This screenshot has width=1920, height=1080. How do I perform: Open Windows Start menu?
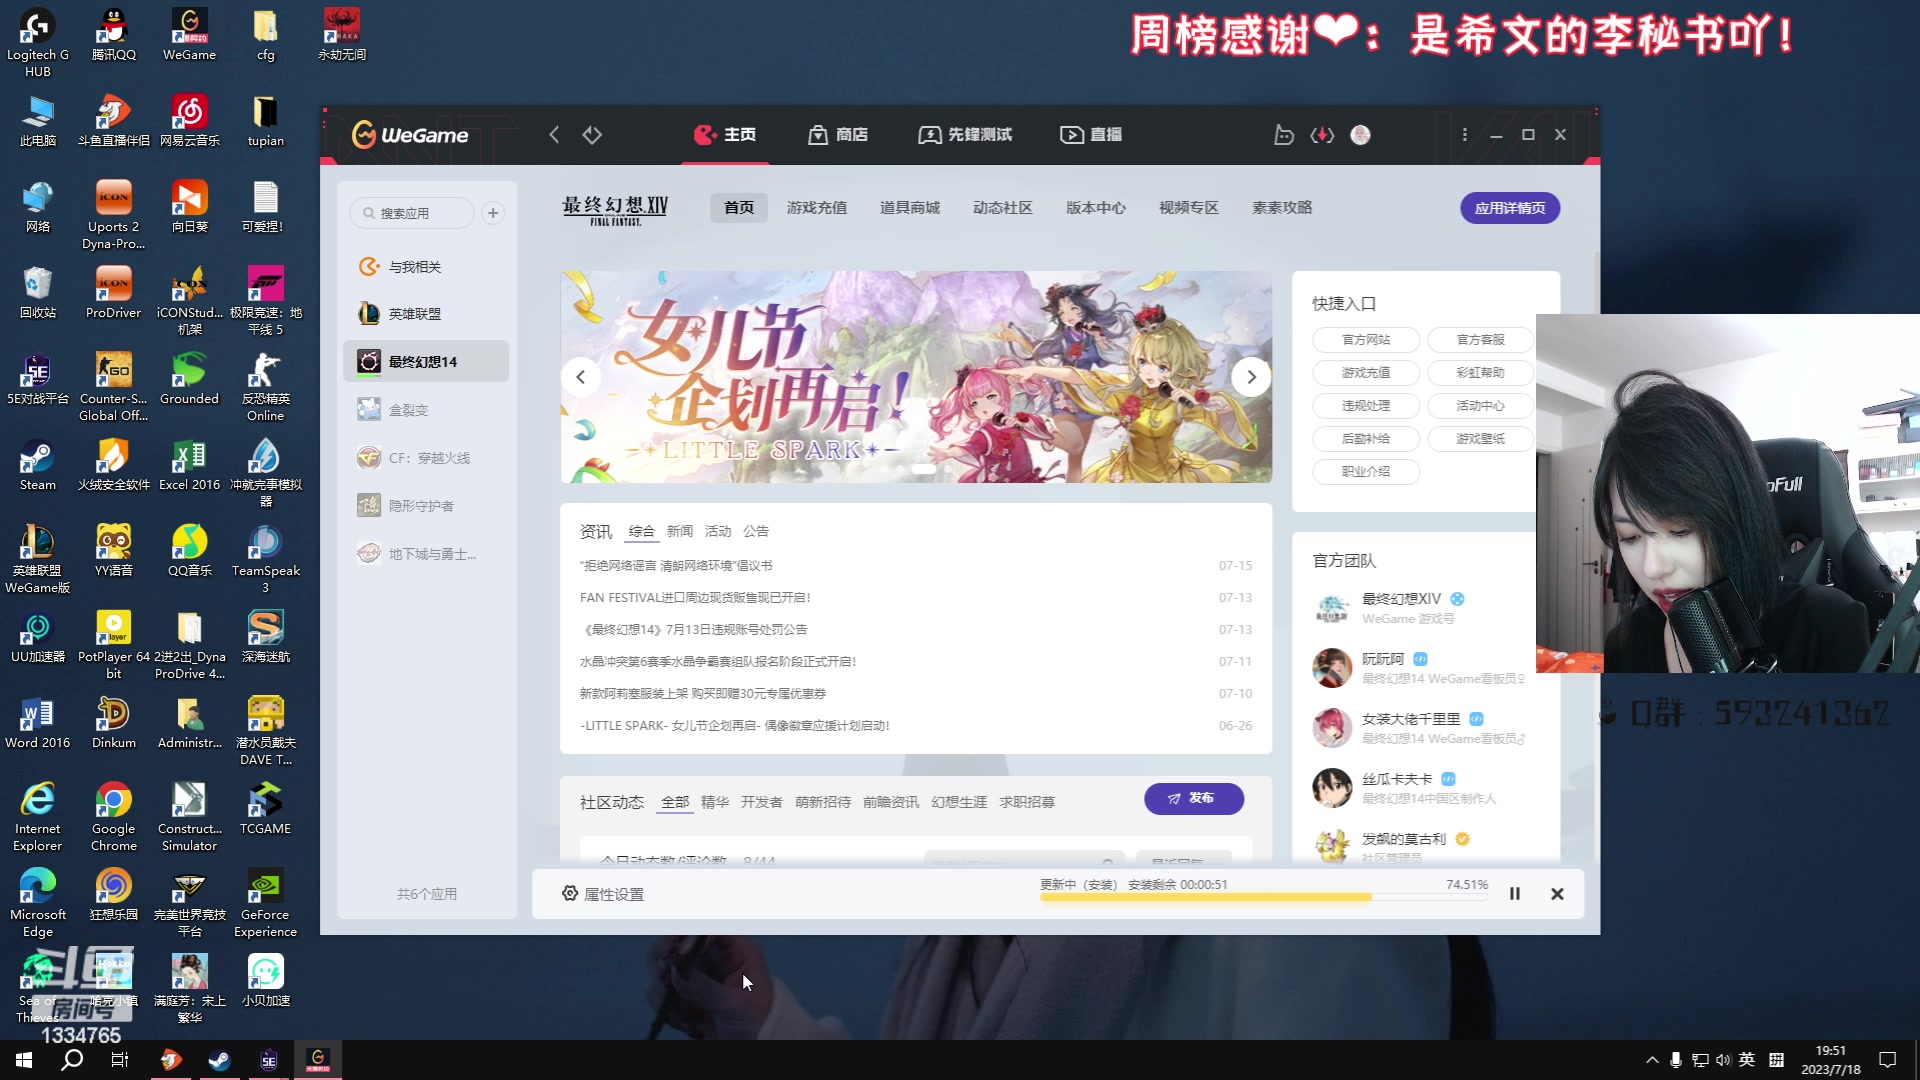[24, 1060]
